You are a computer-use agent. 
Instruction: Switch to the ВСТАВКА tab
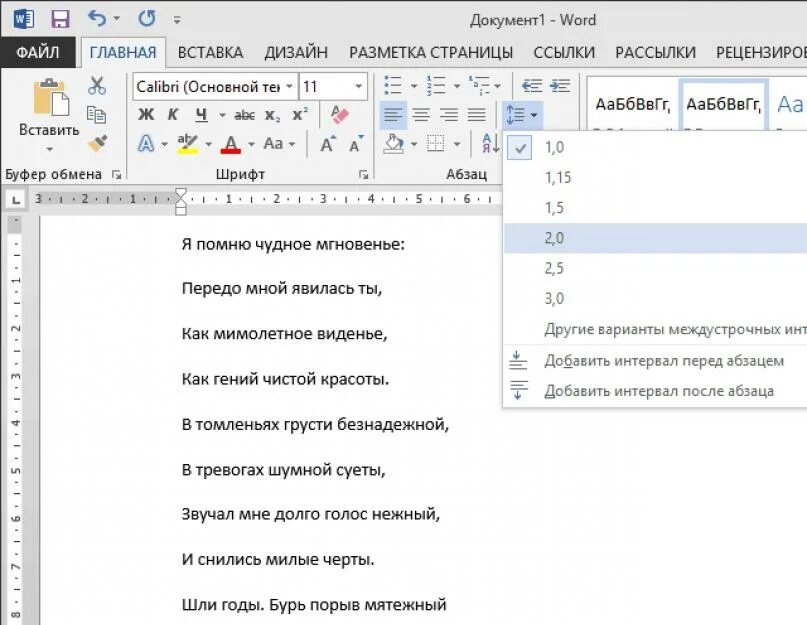[210, 52]
